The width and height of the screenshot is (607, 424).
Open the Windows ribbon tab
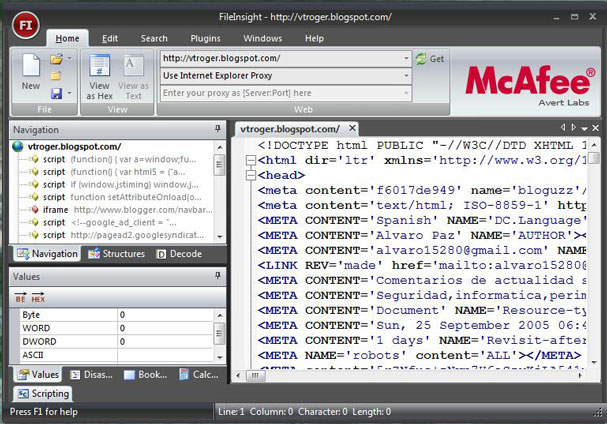pyautogui.click(x=262, y=38)
